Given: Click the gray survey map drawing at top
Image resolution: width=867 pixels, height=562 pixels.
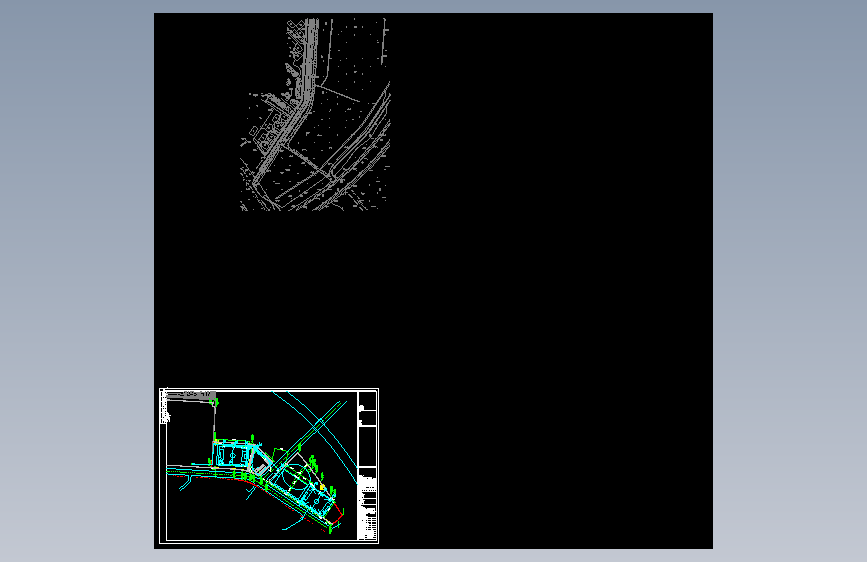Looking at the screenshot, I should 315,114.
